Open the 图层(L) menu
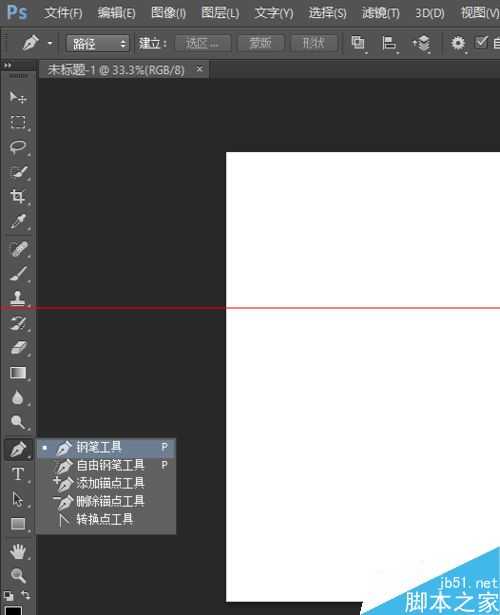The height and width of the screenshot is (615, 500). click(220, 13)
